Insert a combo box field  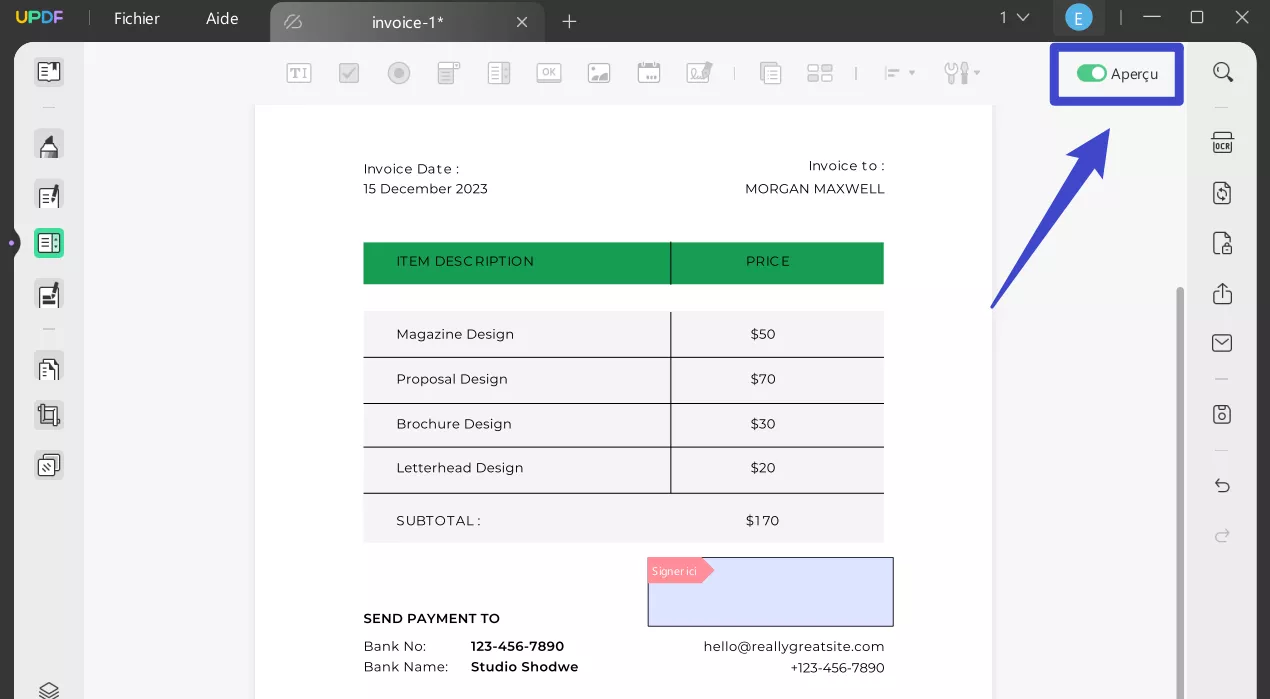click(x=448, y=72)
